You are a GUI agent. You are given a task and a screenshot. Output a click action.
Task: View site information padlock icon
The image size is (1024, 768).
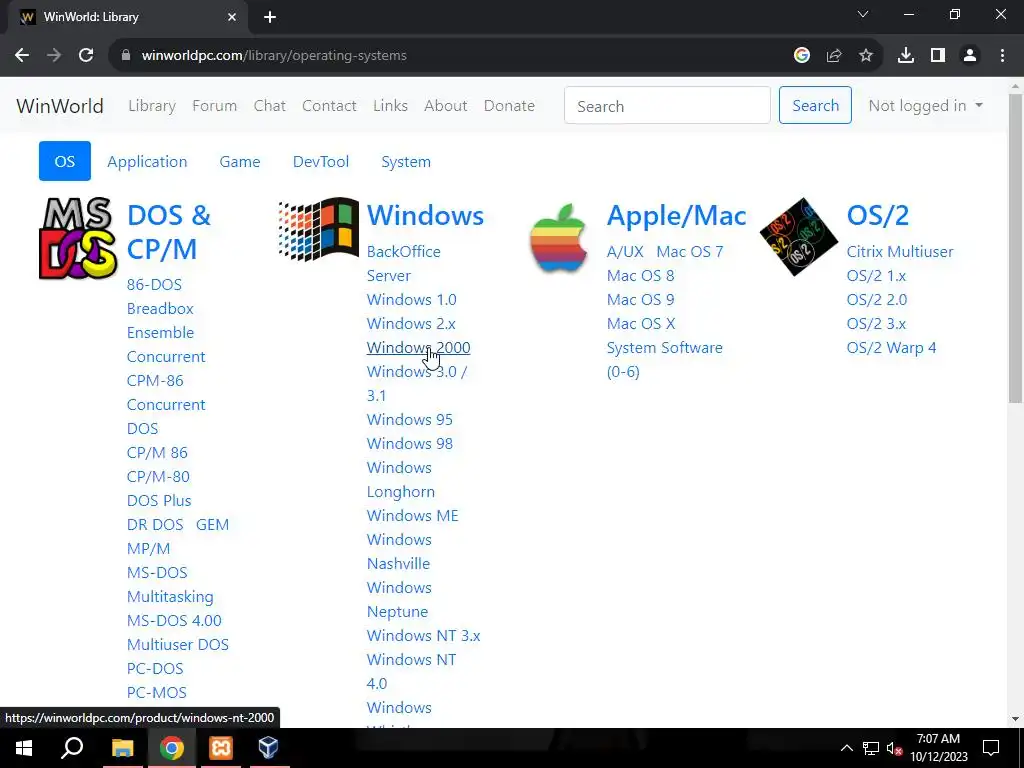pyautogui.click(x=126, y=56)
